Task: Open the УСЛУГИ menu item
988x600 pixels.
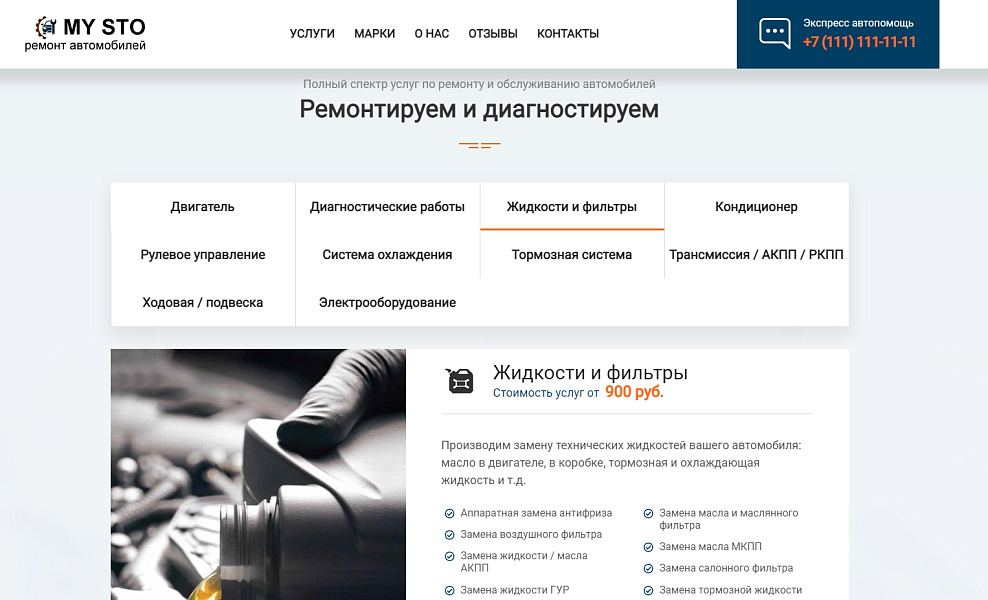Action: 311,33
